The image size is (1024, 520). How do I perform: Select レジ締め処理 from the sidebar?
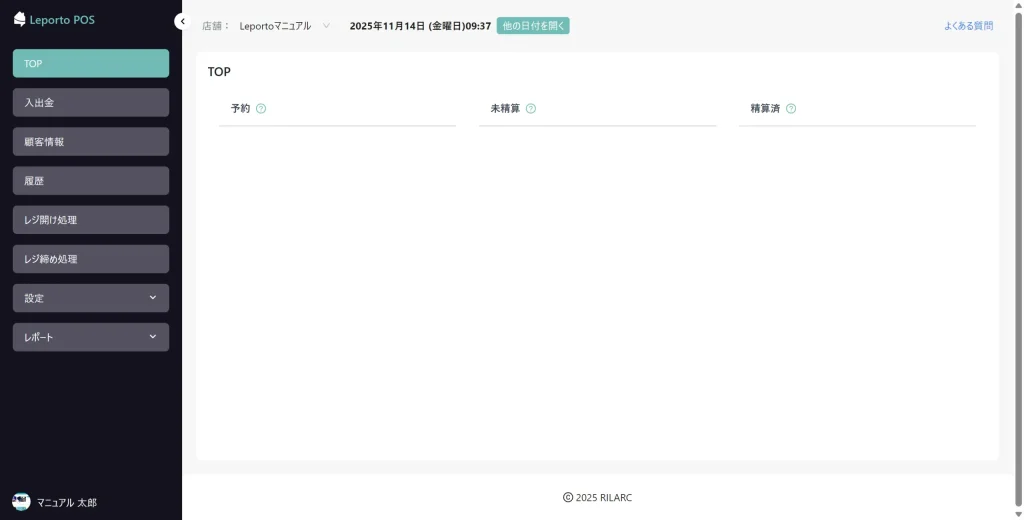[91, 259]
